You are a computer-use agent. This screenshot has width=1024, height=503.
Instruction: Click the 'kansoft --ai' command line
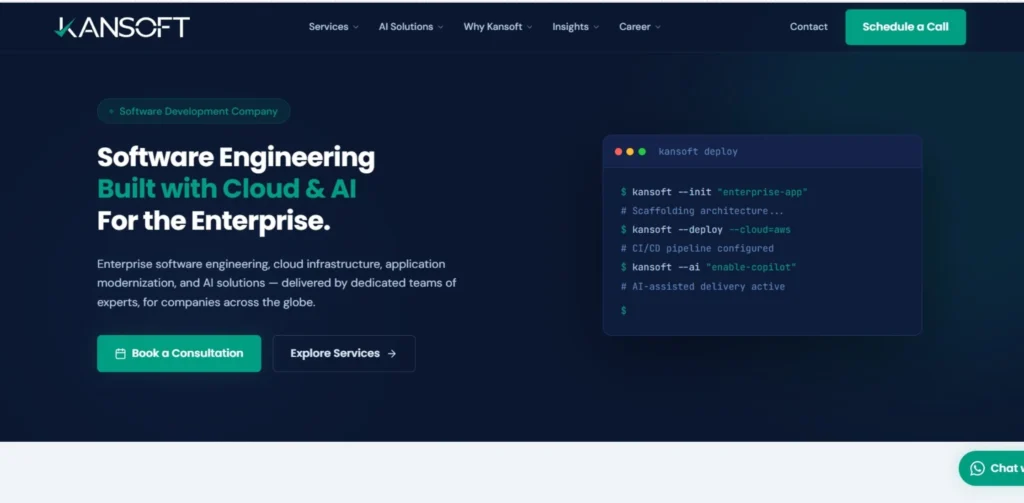point(708,267)
